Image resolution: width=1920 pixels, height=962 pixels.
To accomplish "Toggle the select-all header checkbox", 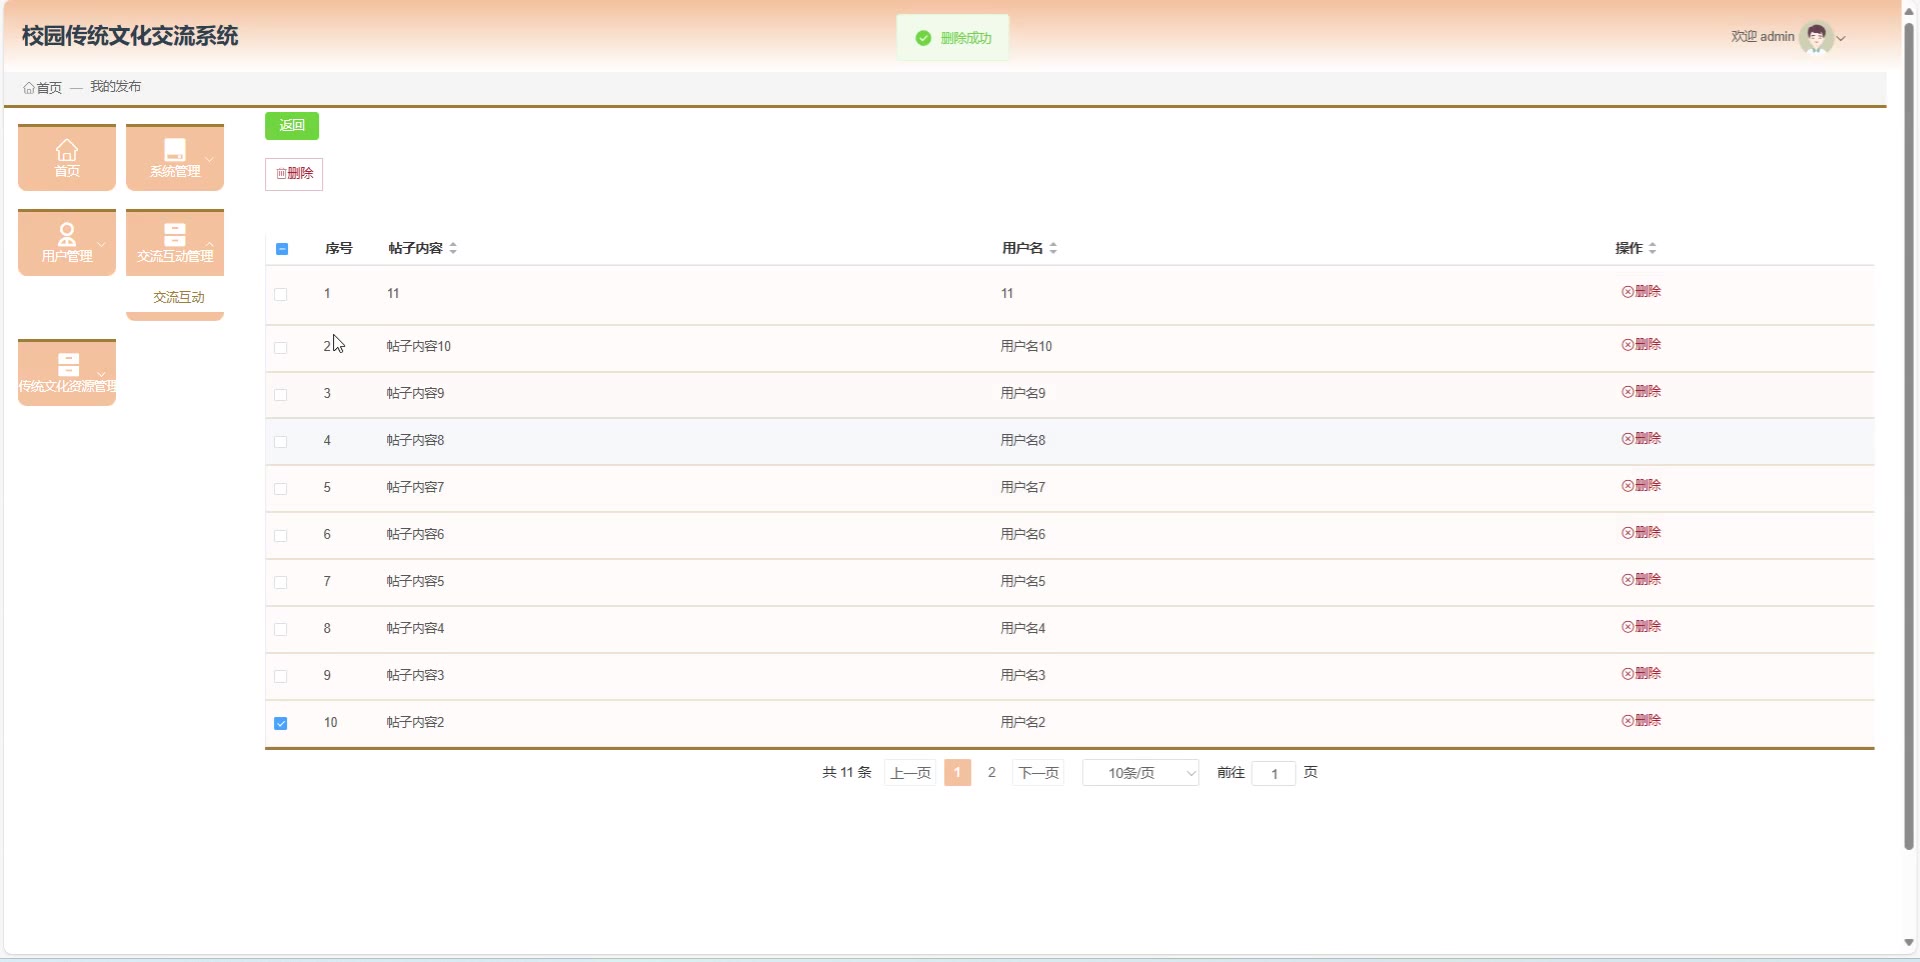I will click(x=282, y=249).
